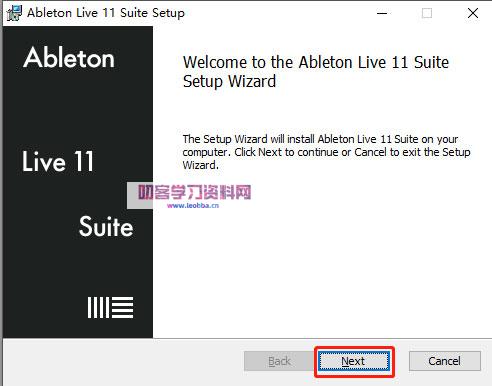Click the Ableton wordmark in the dark banner

69,58
